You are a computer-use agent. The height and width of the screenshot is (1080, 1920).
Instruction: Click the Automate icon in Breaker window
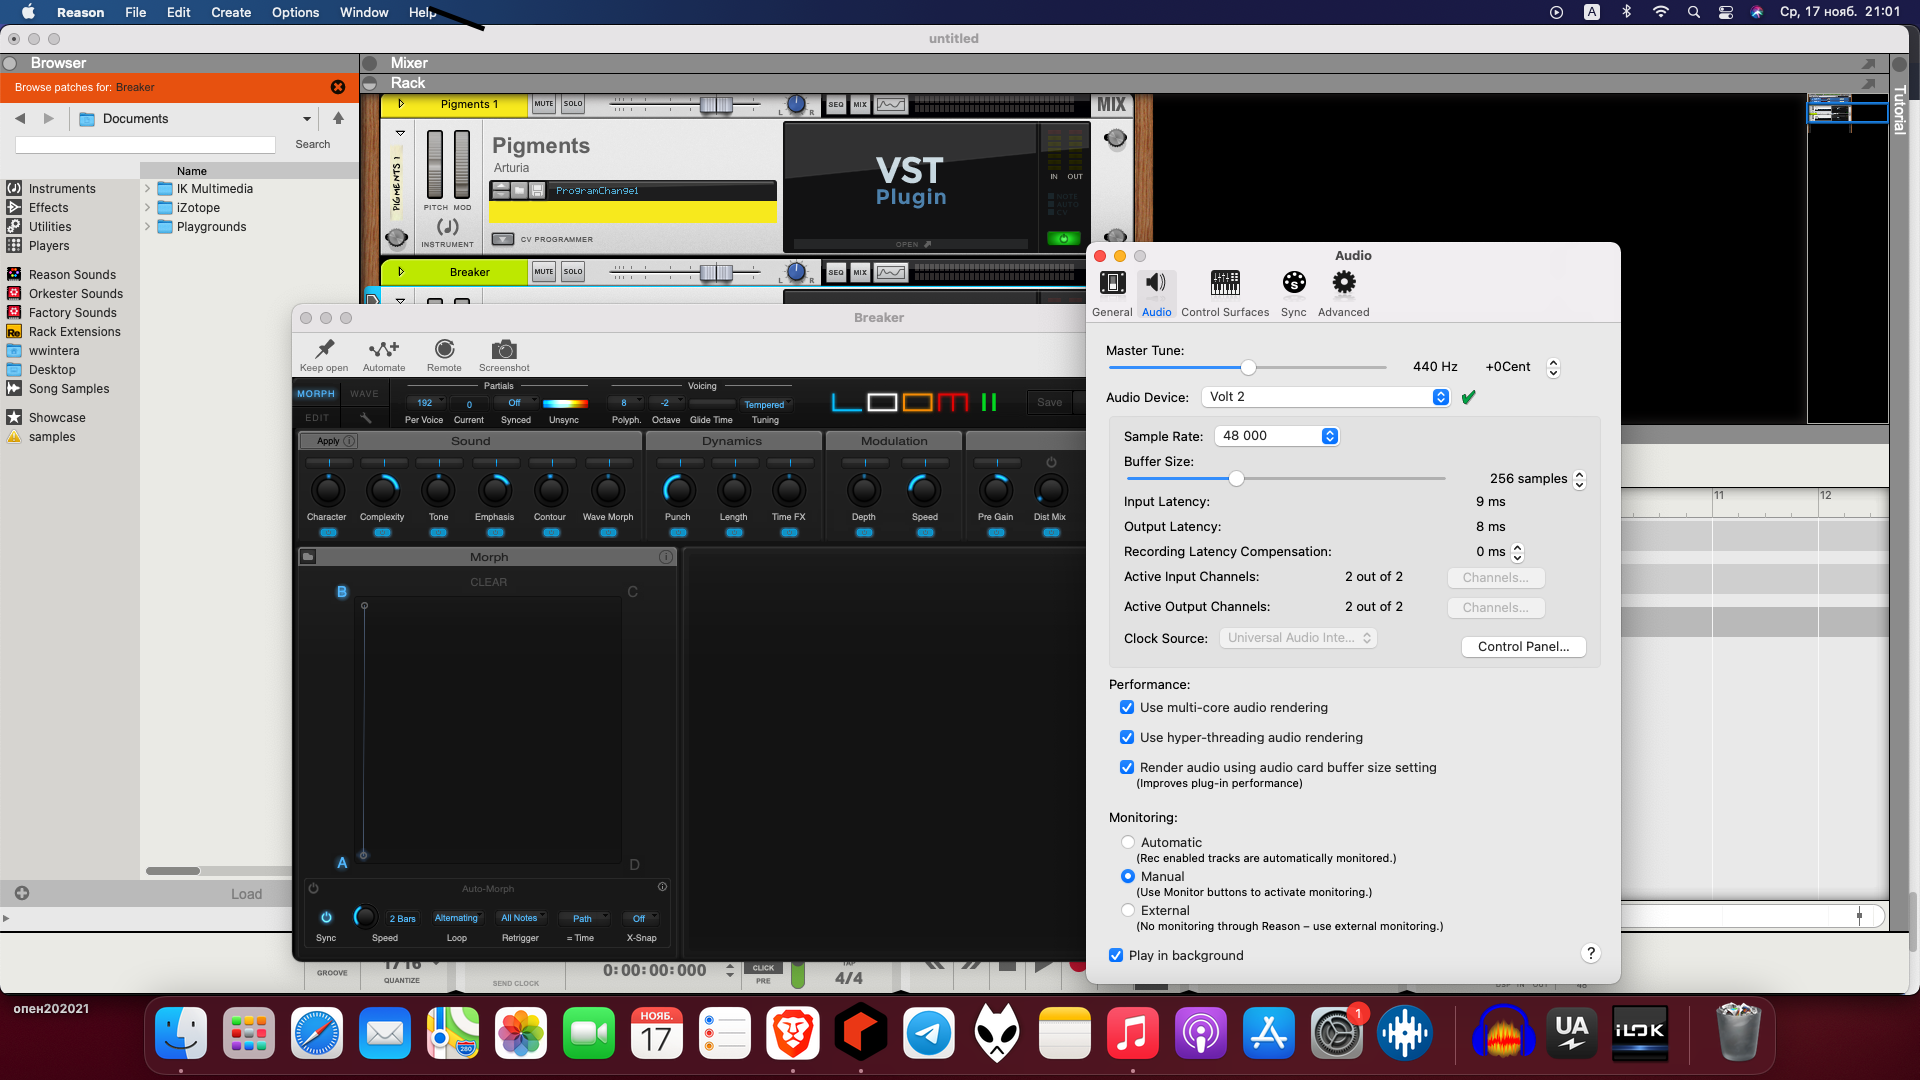[x=384, y=349]
